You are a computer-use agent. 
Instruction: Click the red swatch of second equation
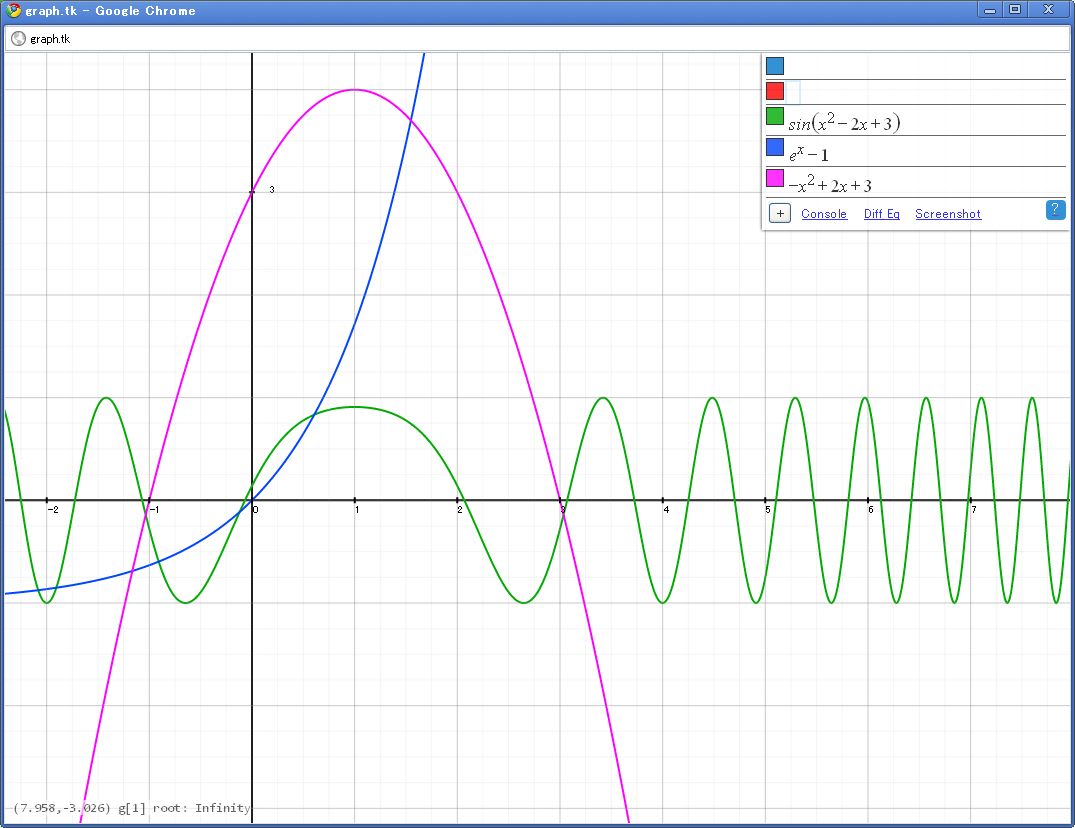click(775, 91)
